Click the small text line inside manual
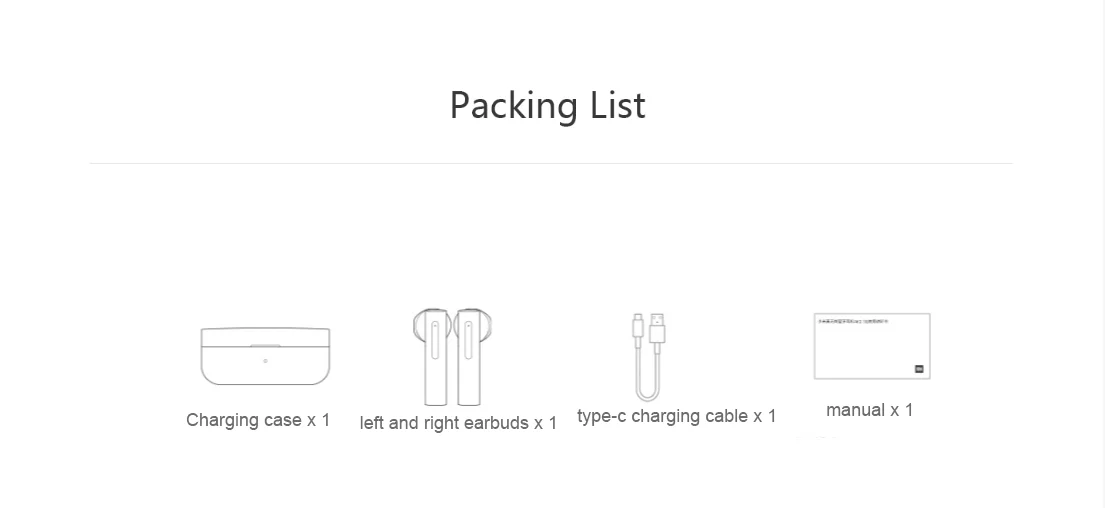 tap(853, 321)
